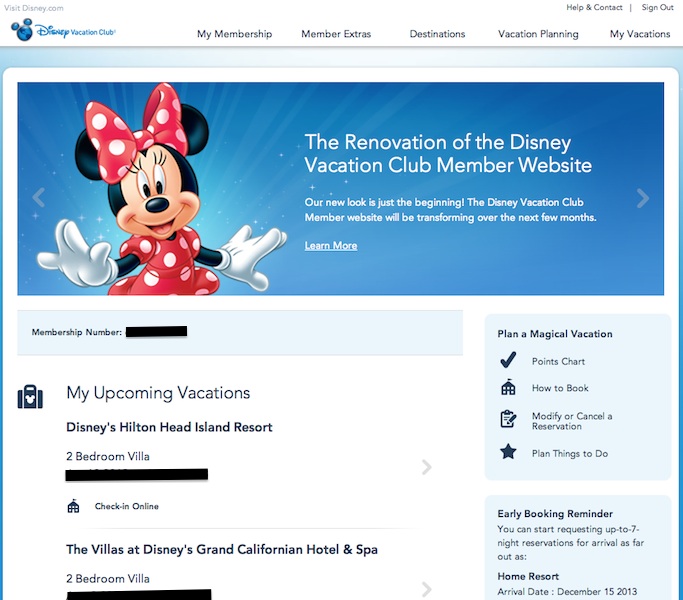
Task: Go to the previous banner slide
Action: coord(39,197)
